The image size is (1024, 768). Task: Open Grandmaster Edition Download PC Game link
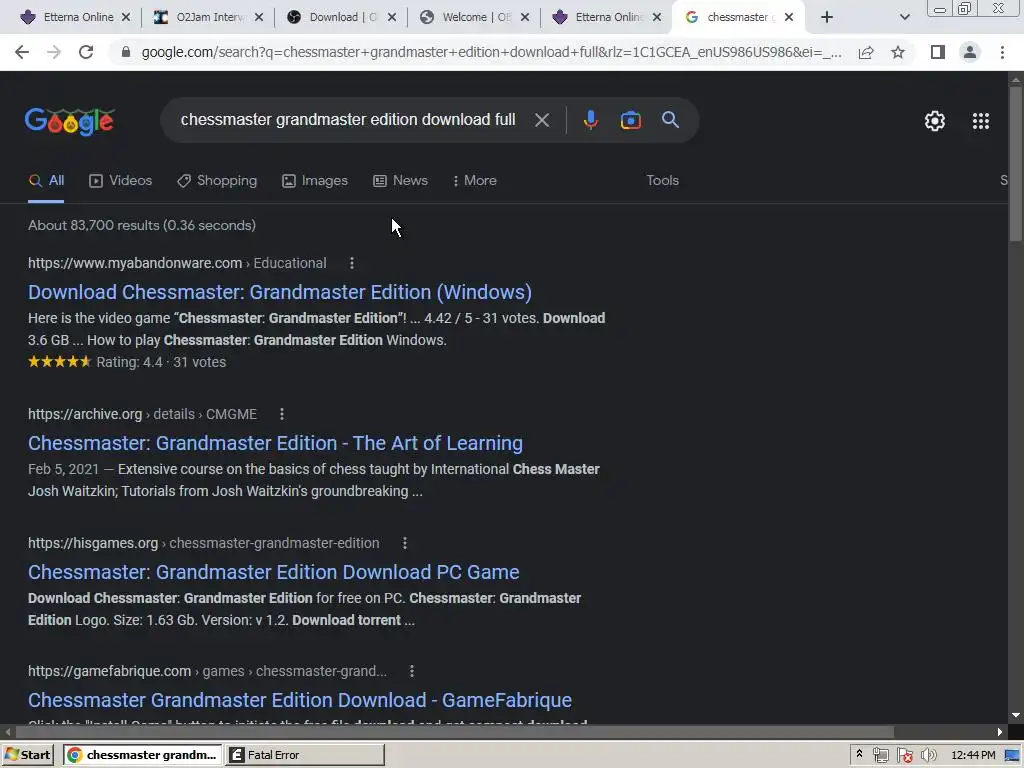(274, 572)
